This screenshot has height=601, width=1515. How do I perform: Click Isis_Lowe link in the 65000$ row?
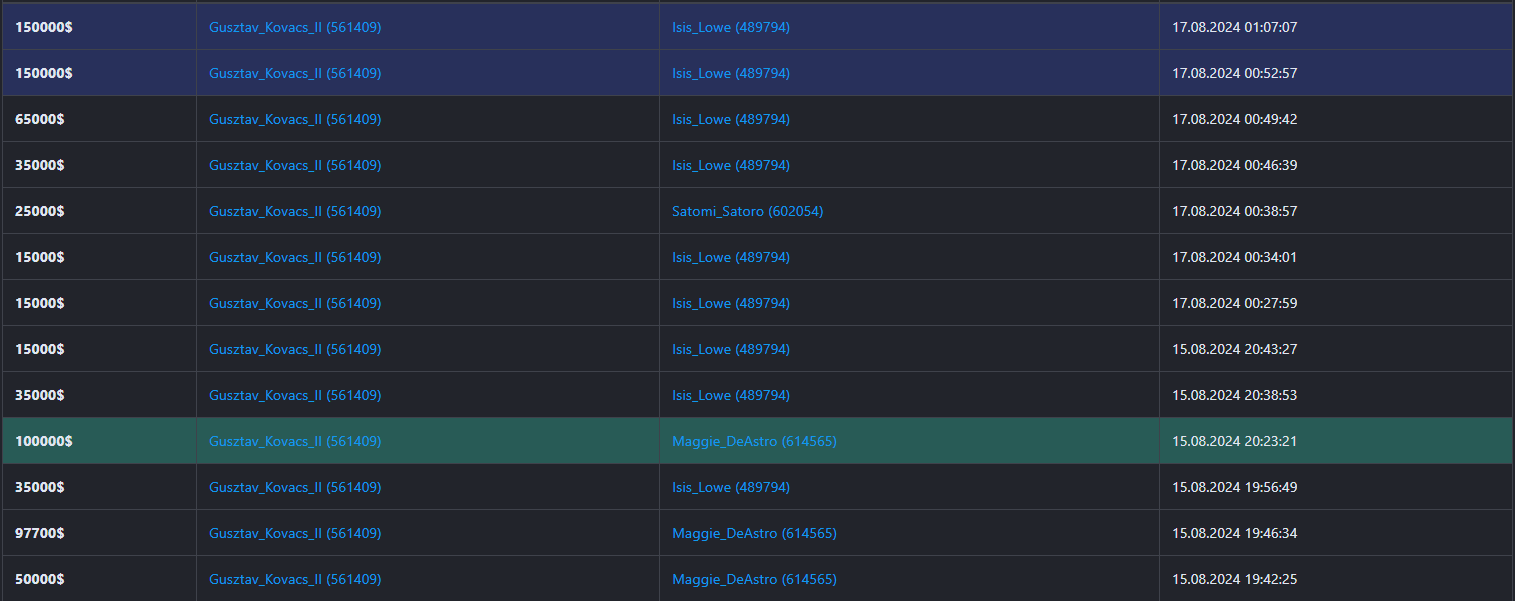[730, 119]
